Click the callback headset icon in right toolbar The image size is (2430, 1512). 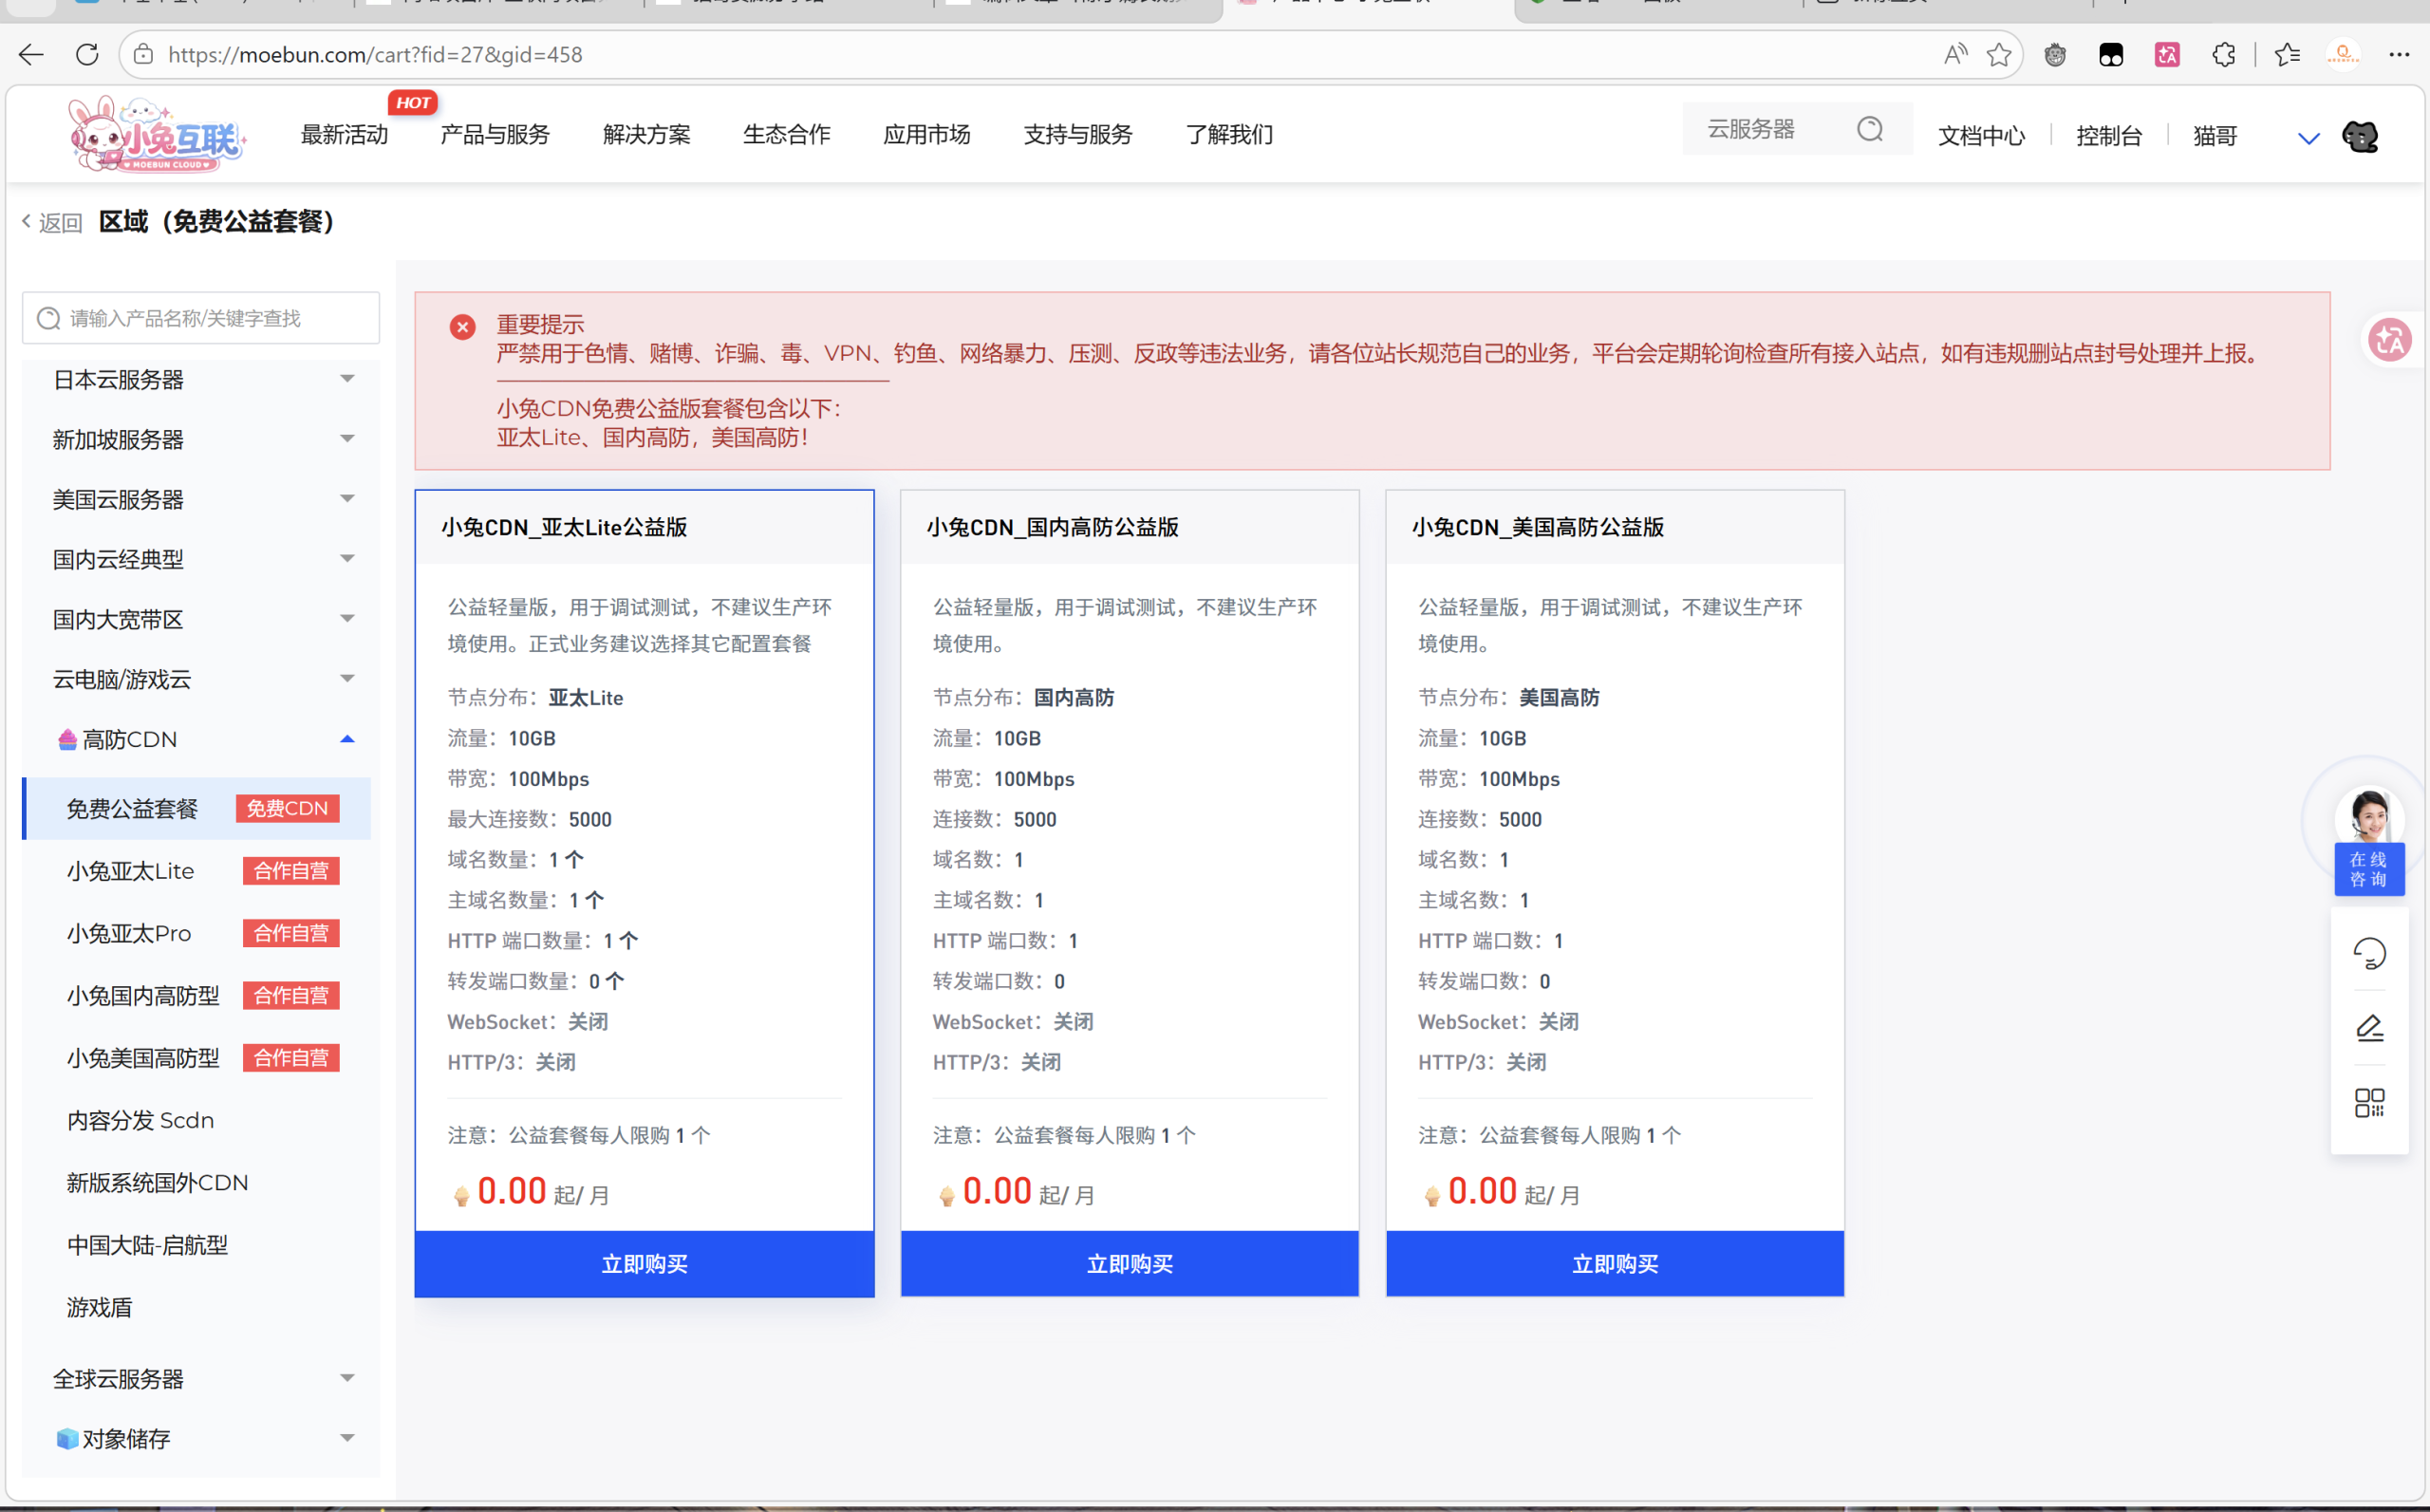(x=2369, y=953)
